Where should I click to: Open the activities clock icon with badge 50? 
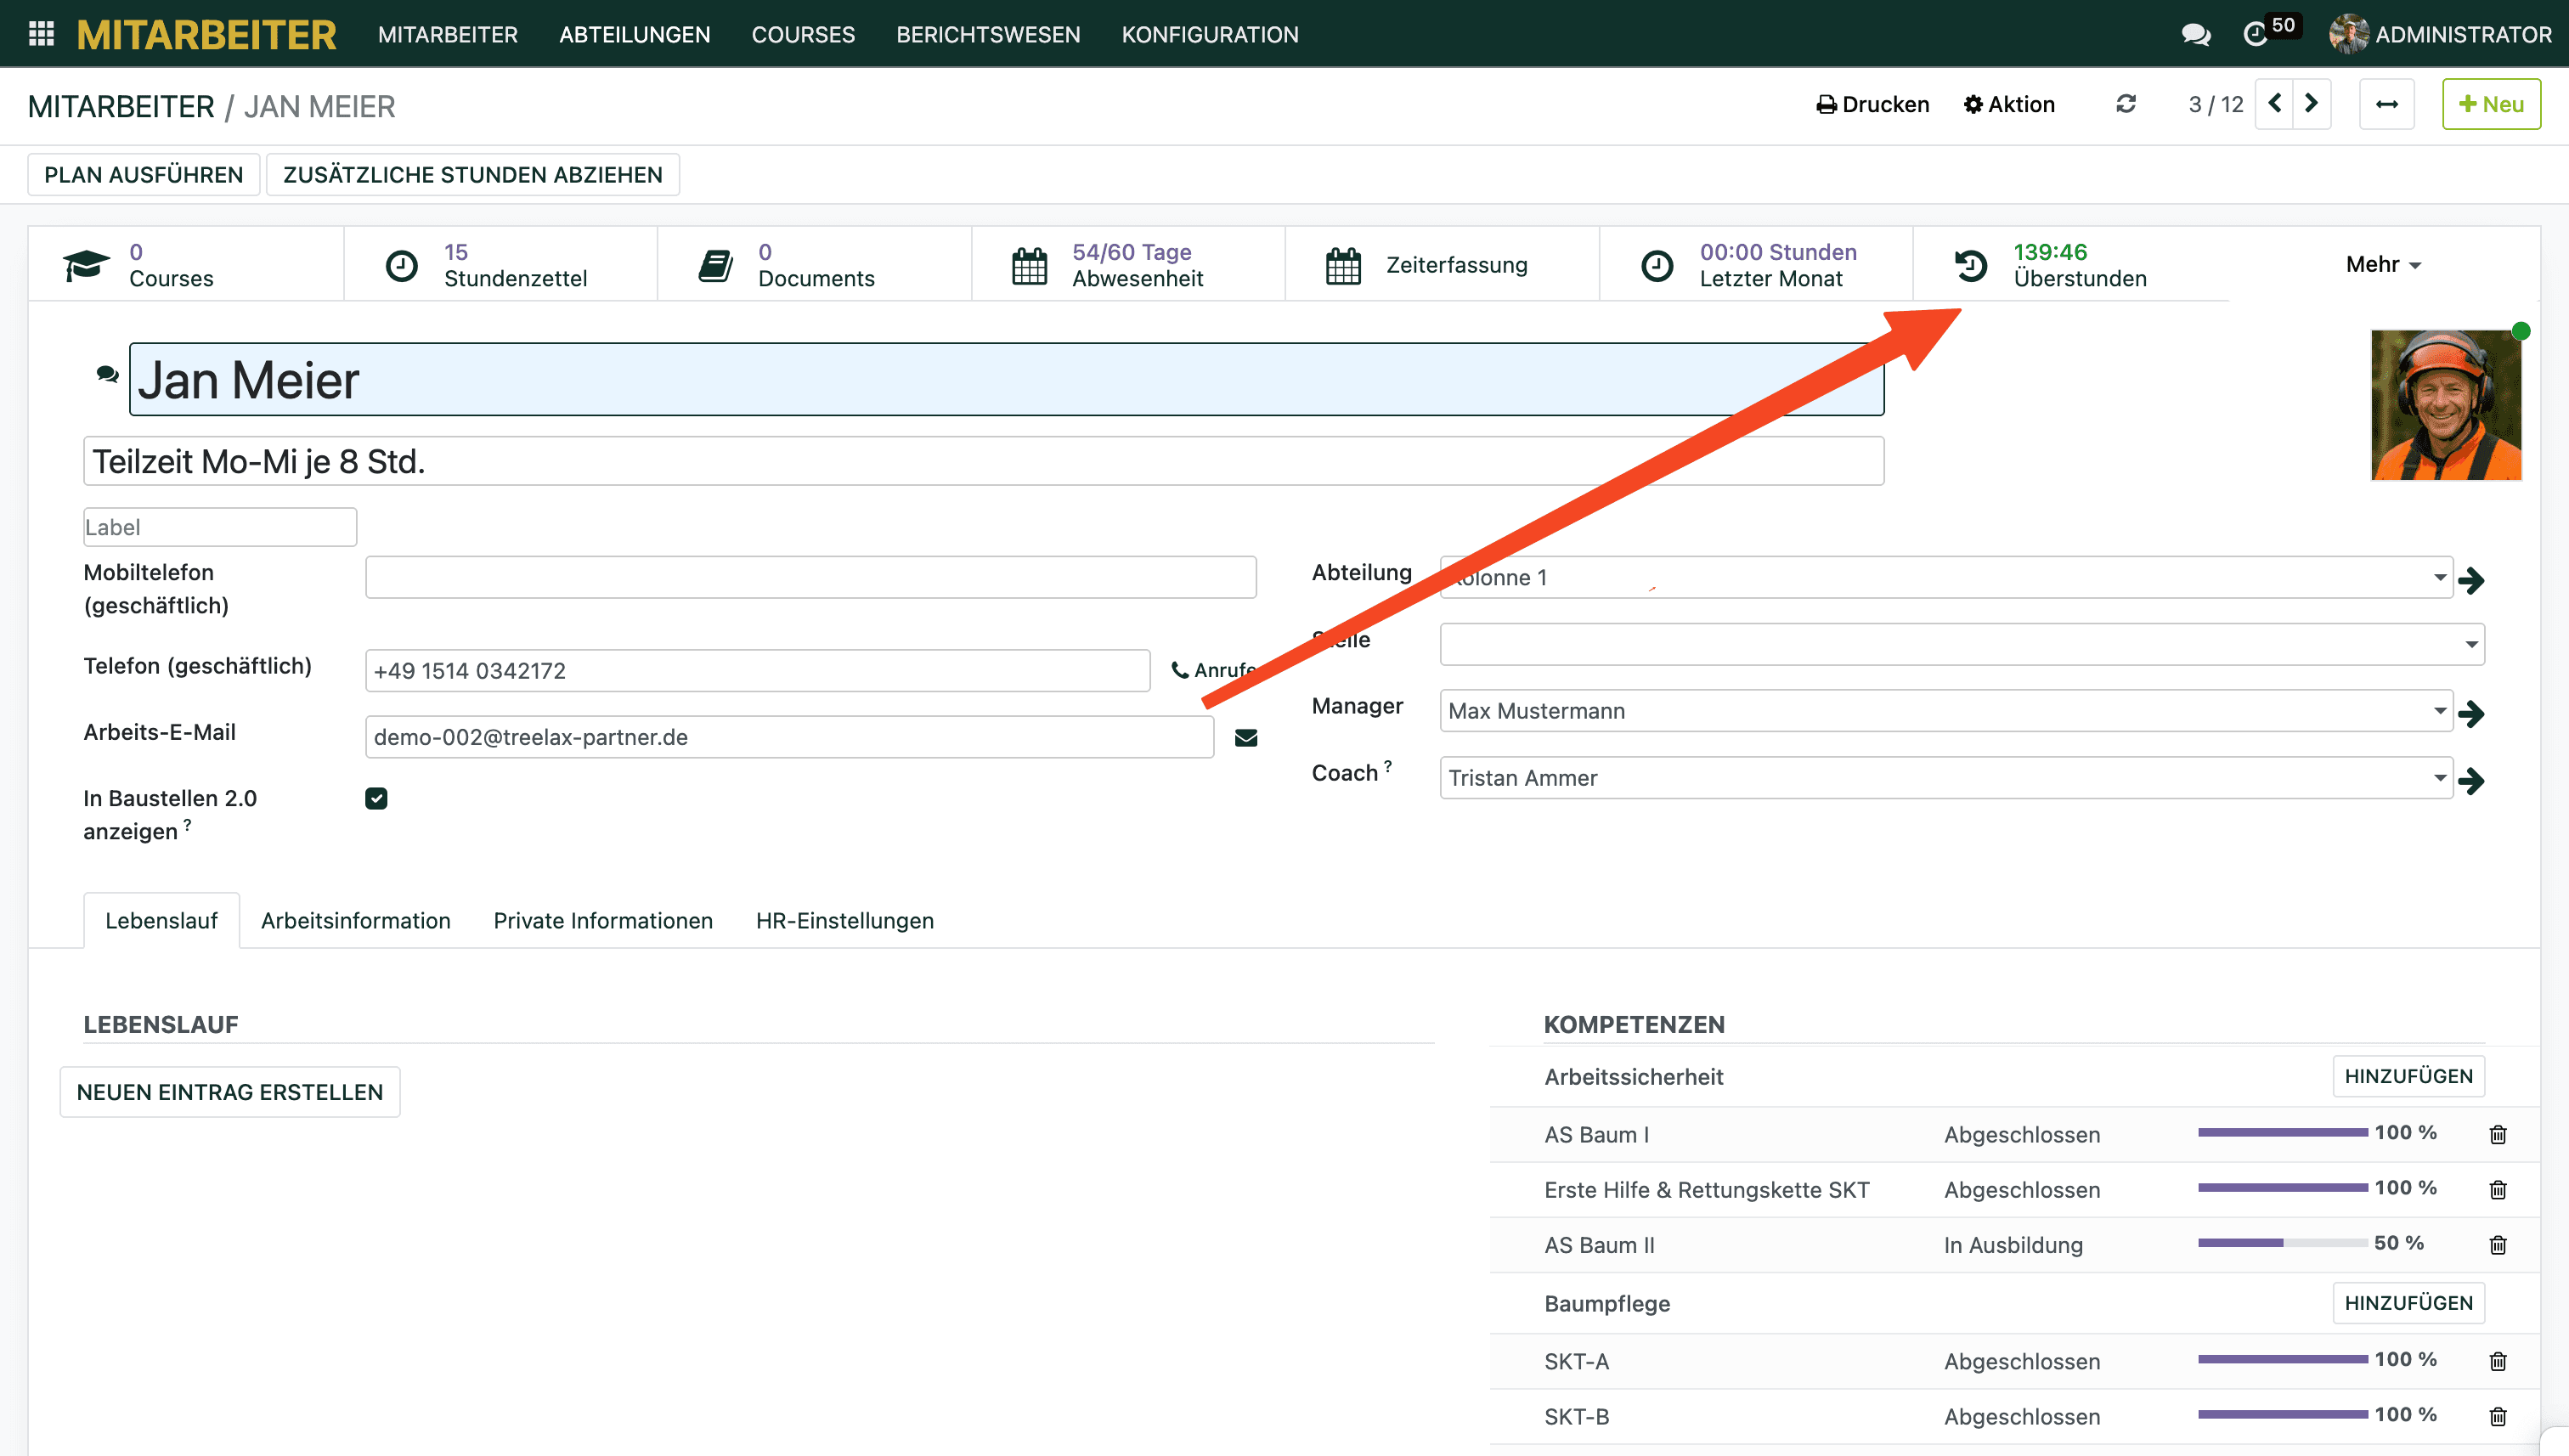2255,35
